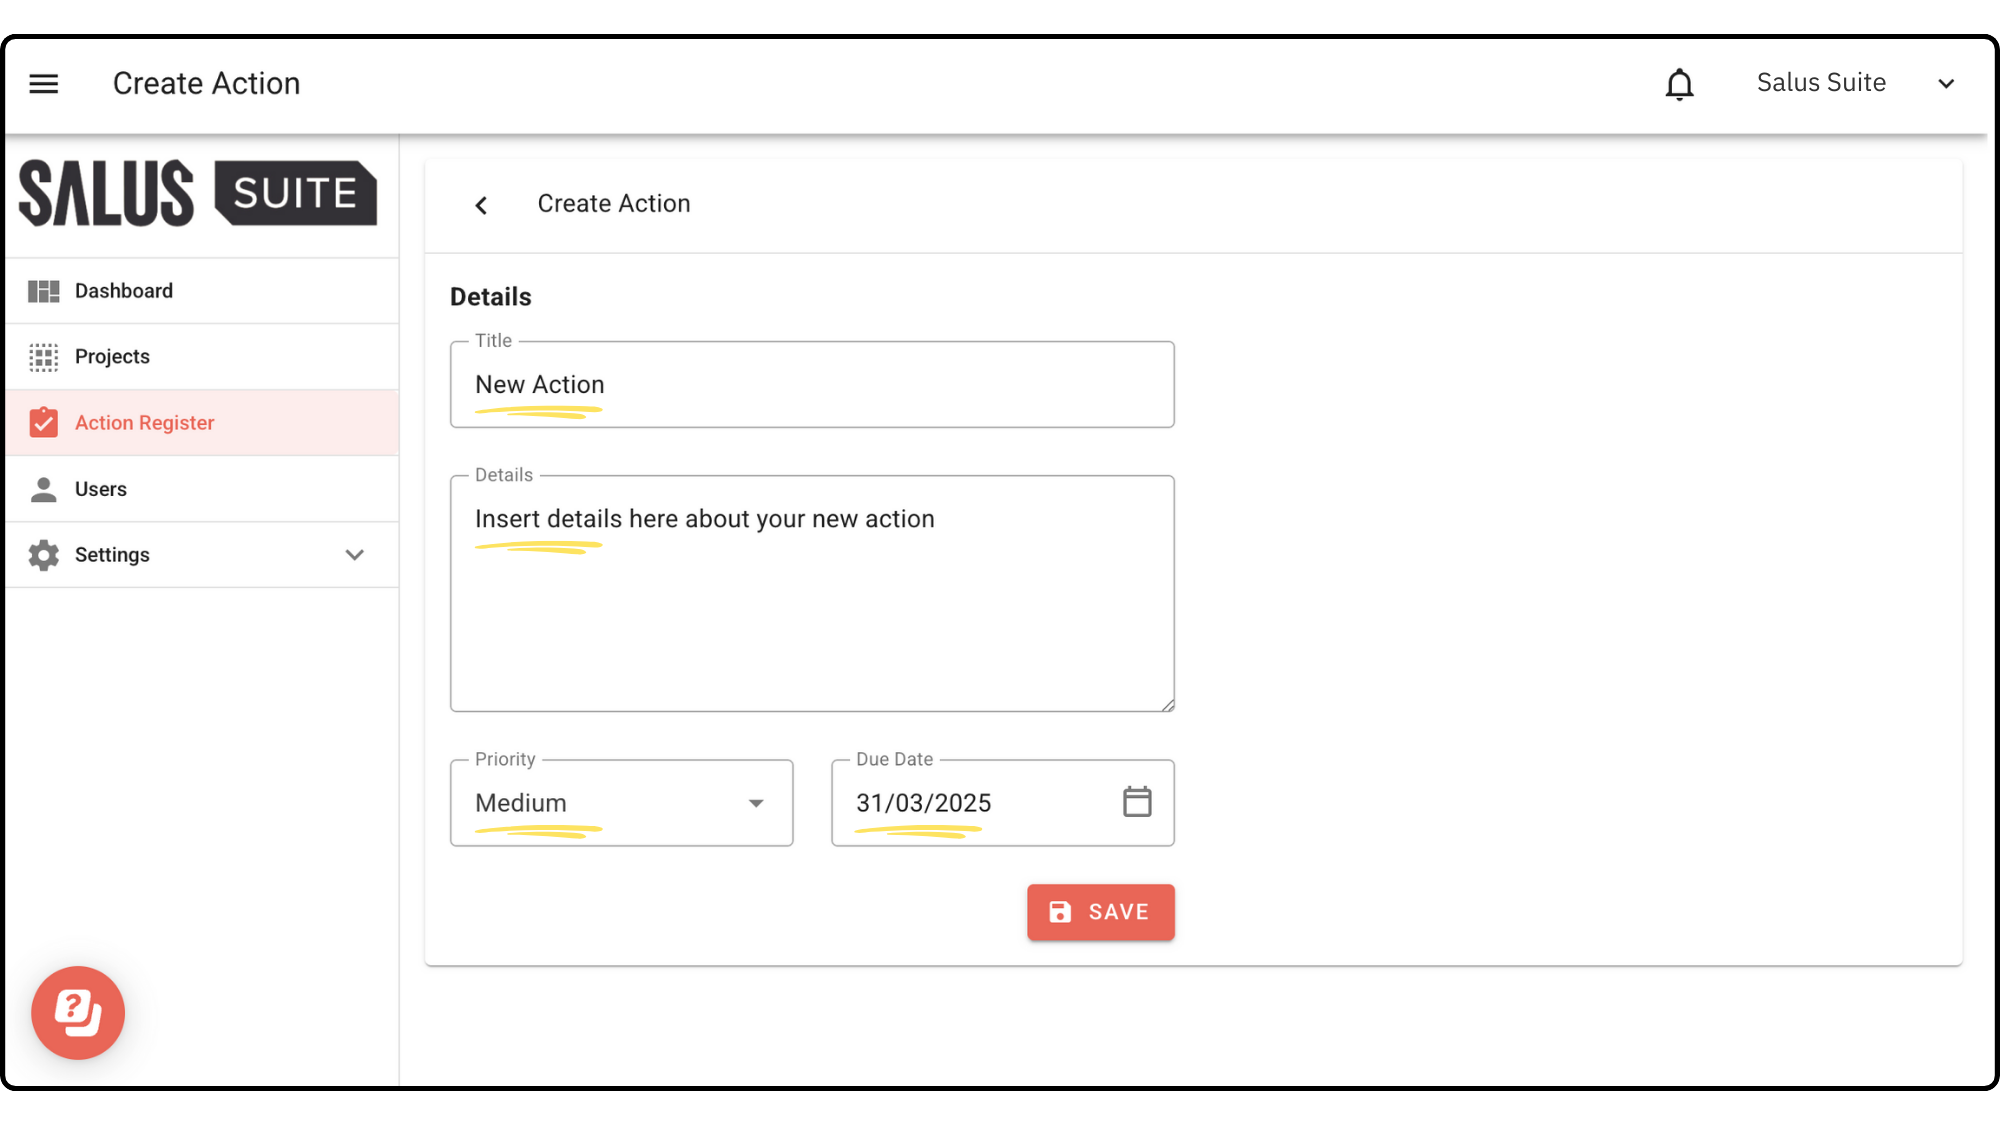Click the Users person icon
Screen dimensions: 2000x1125
43,489
